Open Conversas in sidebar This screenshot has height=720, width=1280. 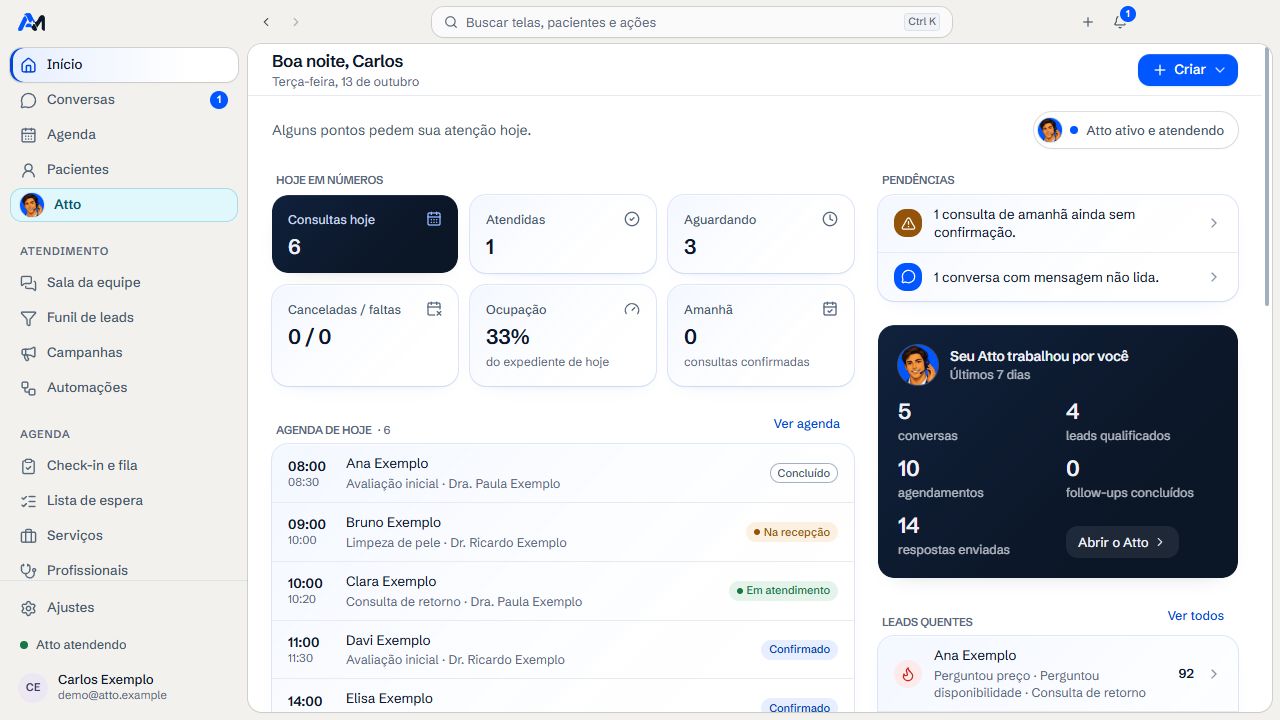click(x=124, y=99)
